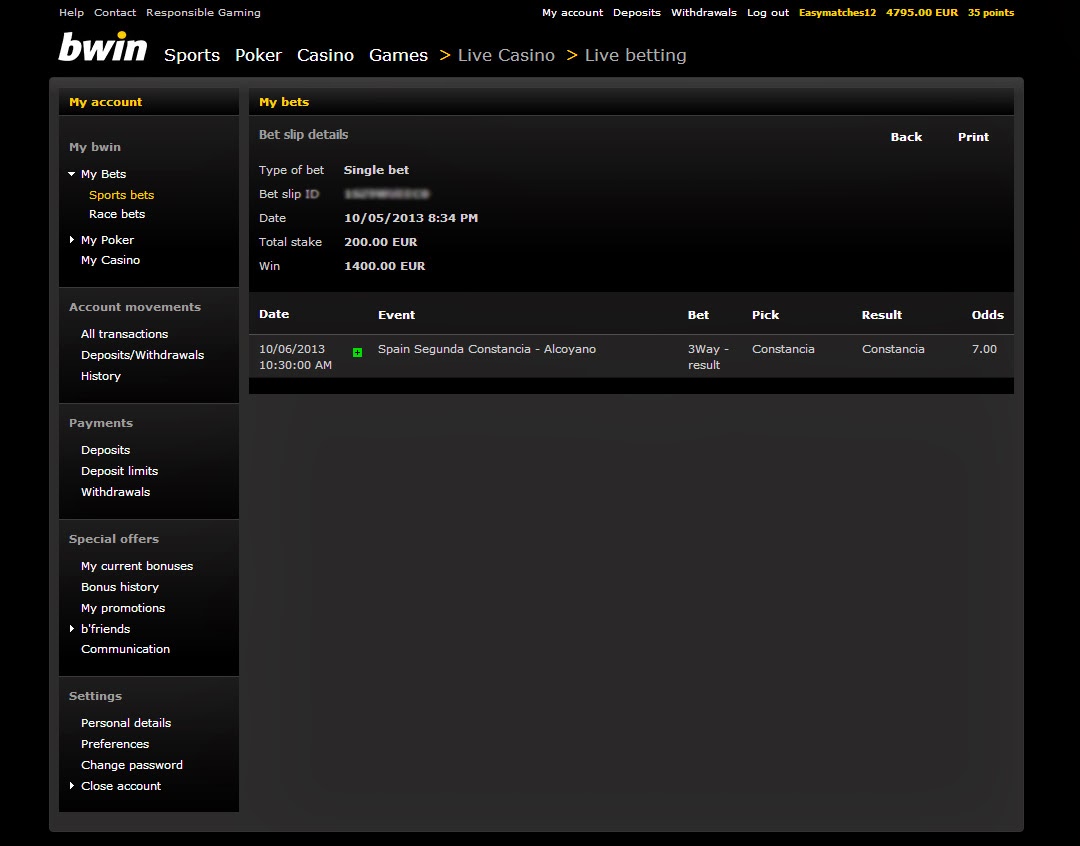Open Deposit limits settings
The width and height of the screenshot is (1080, 846).
point(120,471)
